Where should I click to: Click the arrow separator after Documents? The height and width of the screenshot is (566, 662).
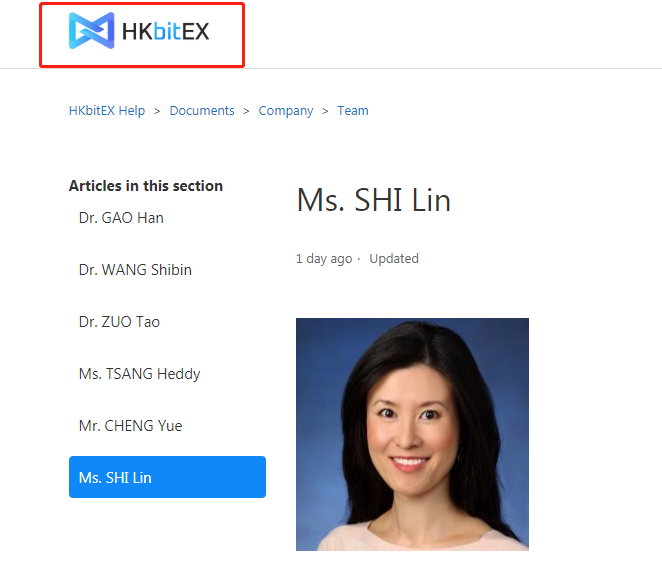pyautogui.click(x=246, y=111)
